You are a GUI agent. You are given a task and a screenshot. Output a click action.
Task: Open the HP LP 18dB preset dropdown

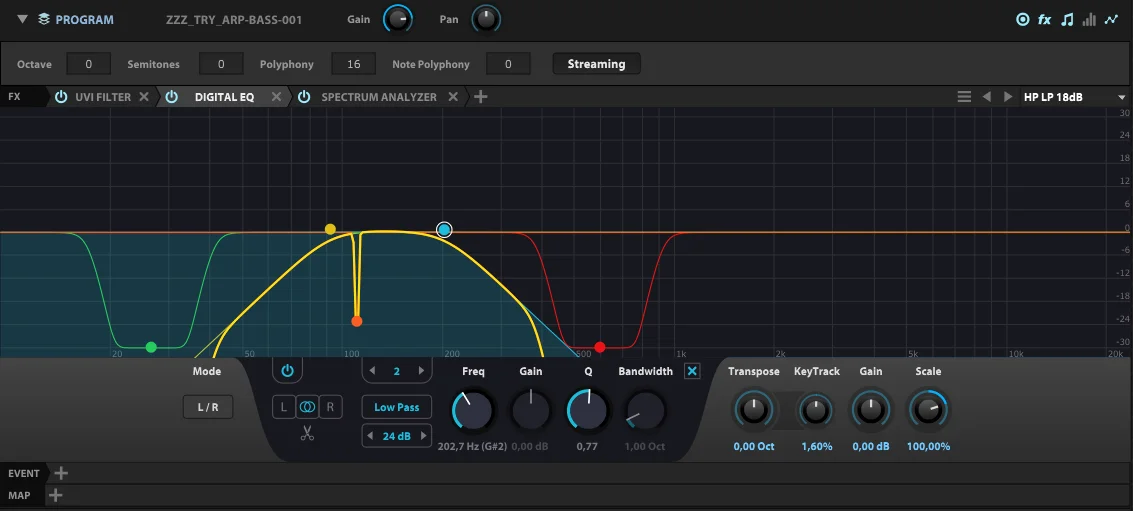coord(1075,97)
